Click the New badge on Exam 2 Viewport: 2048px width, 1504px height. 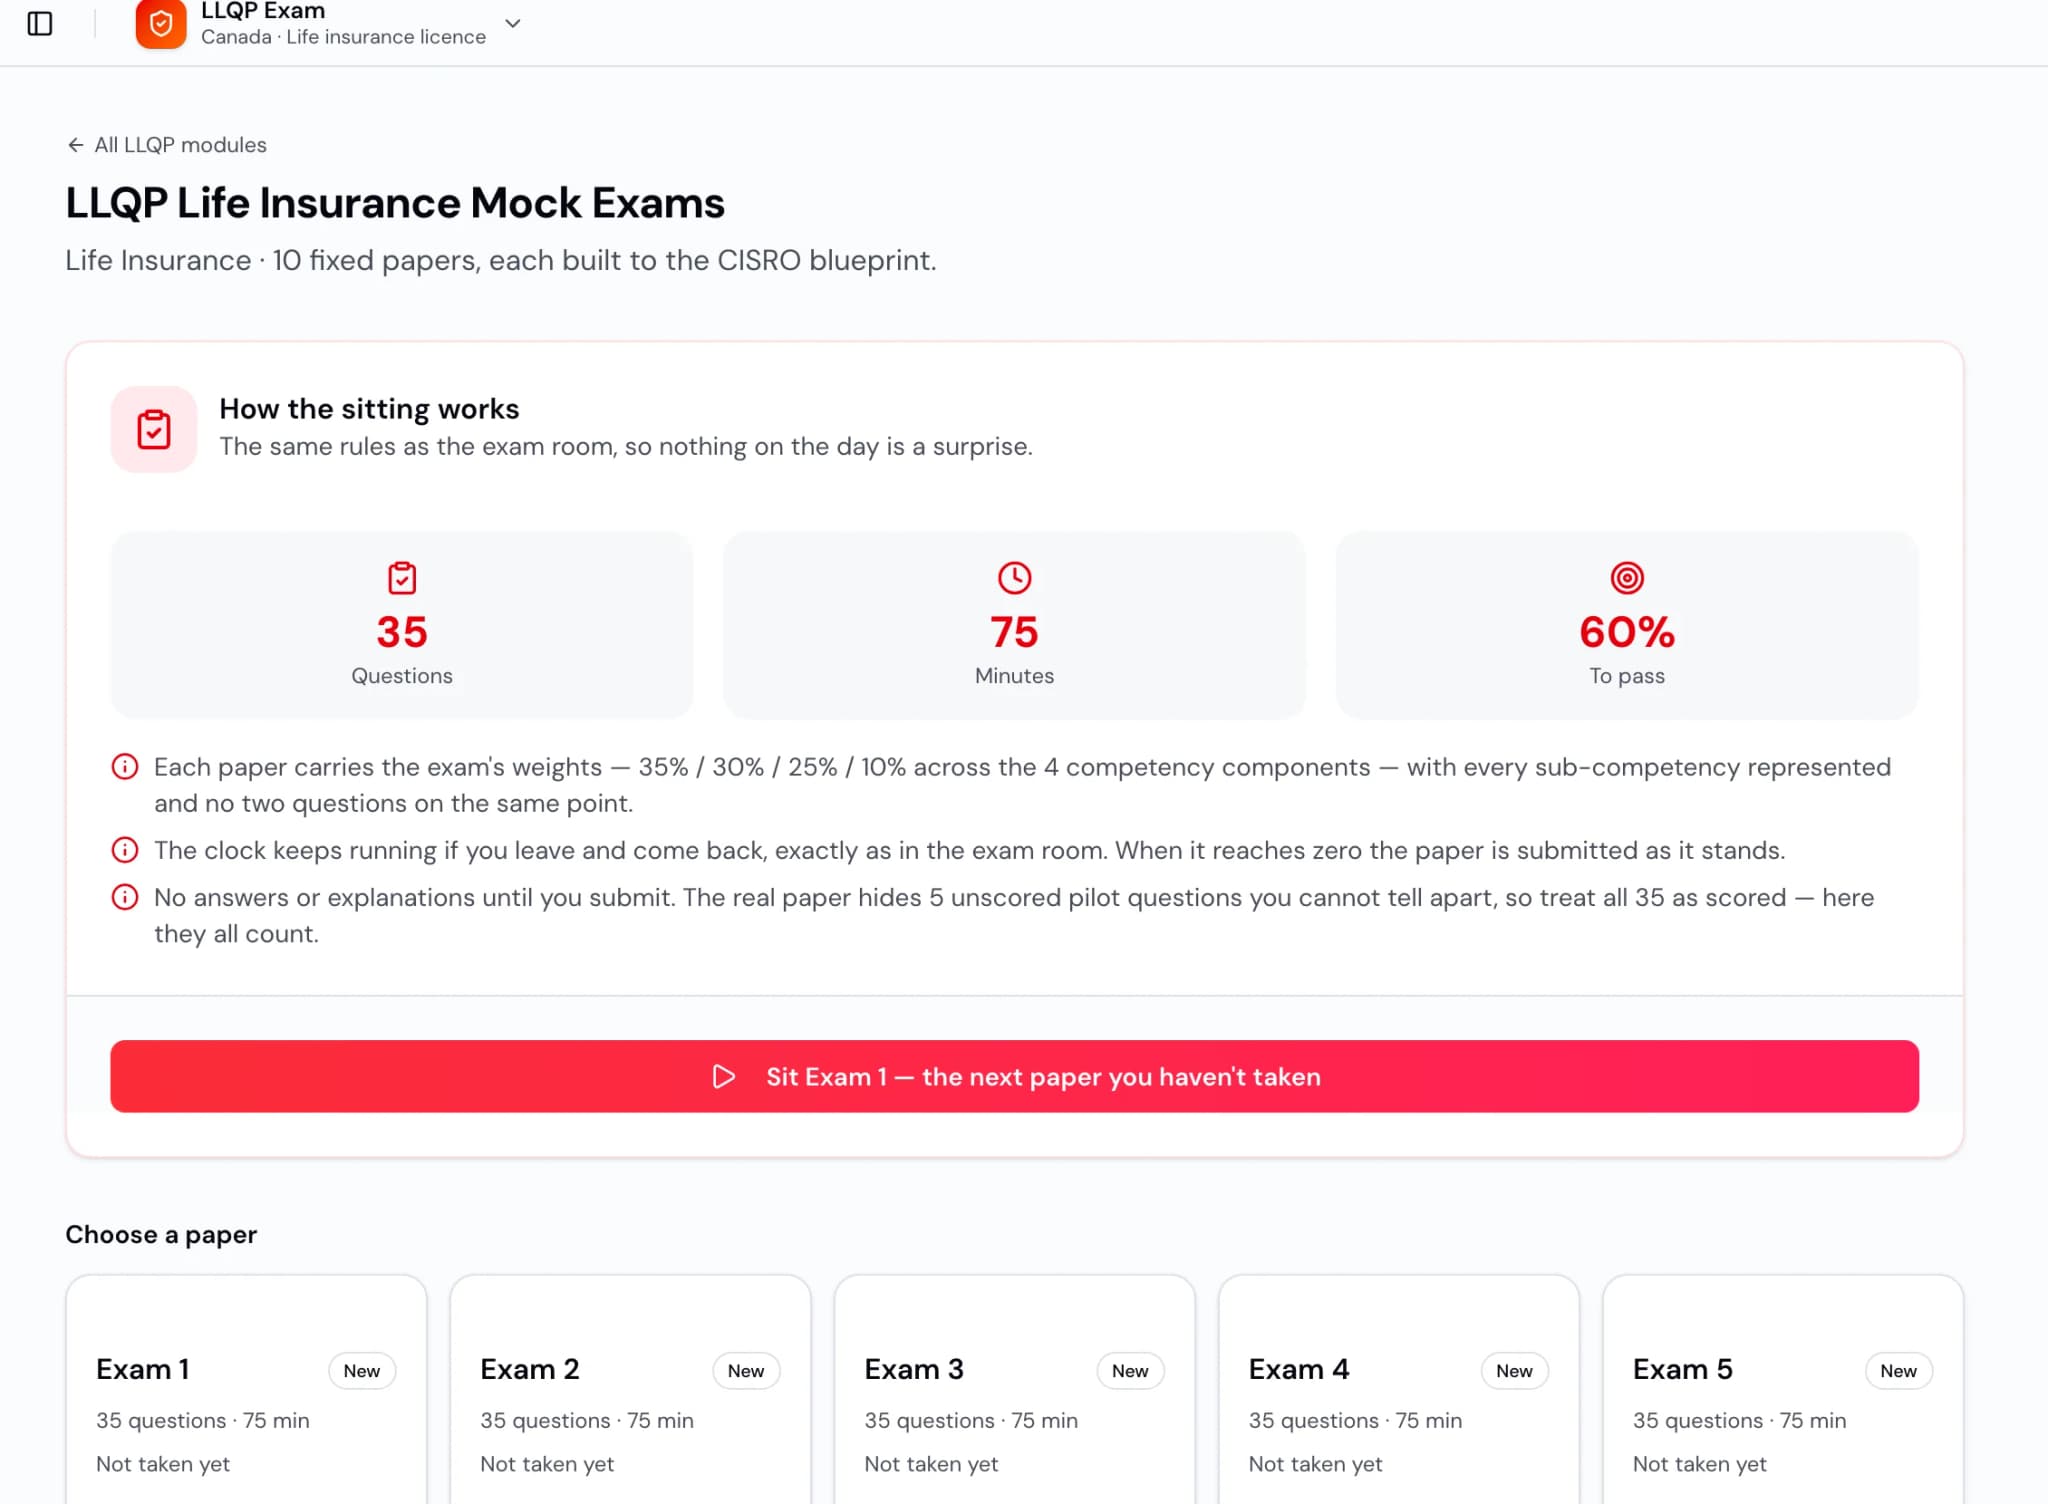click(x=746, y=1371)
